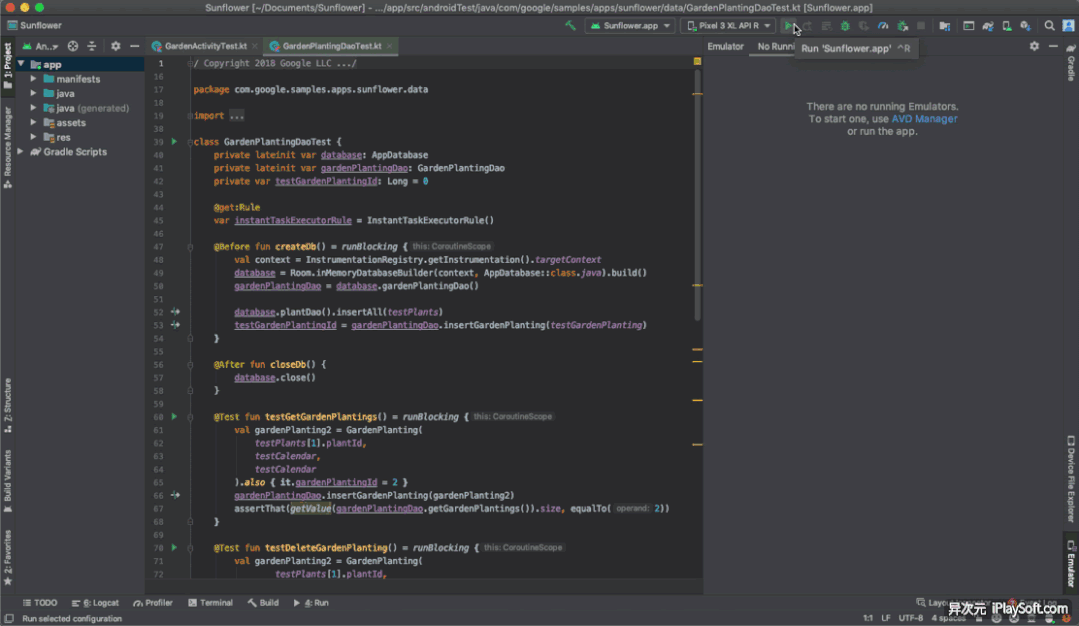Click the project panel gear settings icon

tap(115, 46)
